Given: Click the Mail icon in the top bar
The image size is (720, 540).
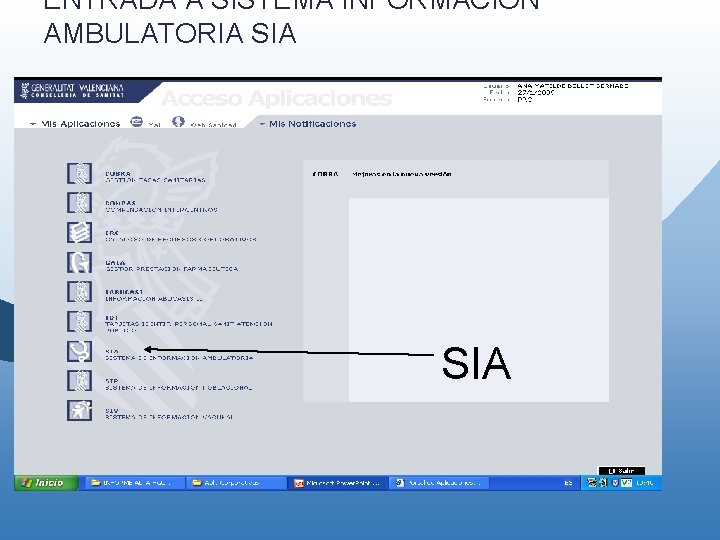Looking at the screenshot, I should (x=136, y=122).
